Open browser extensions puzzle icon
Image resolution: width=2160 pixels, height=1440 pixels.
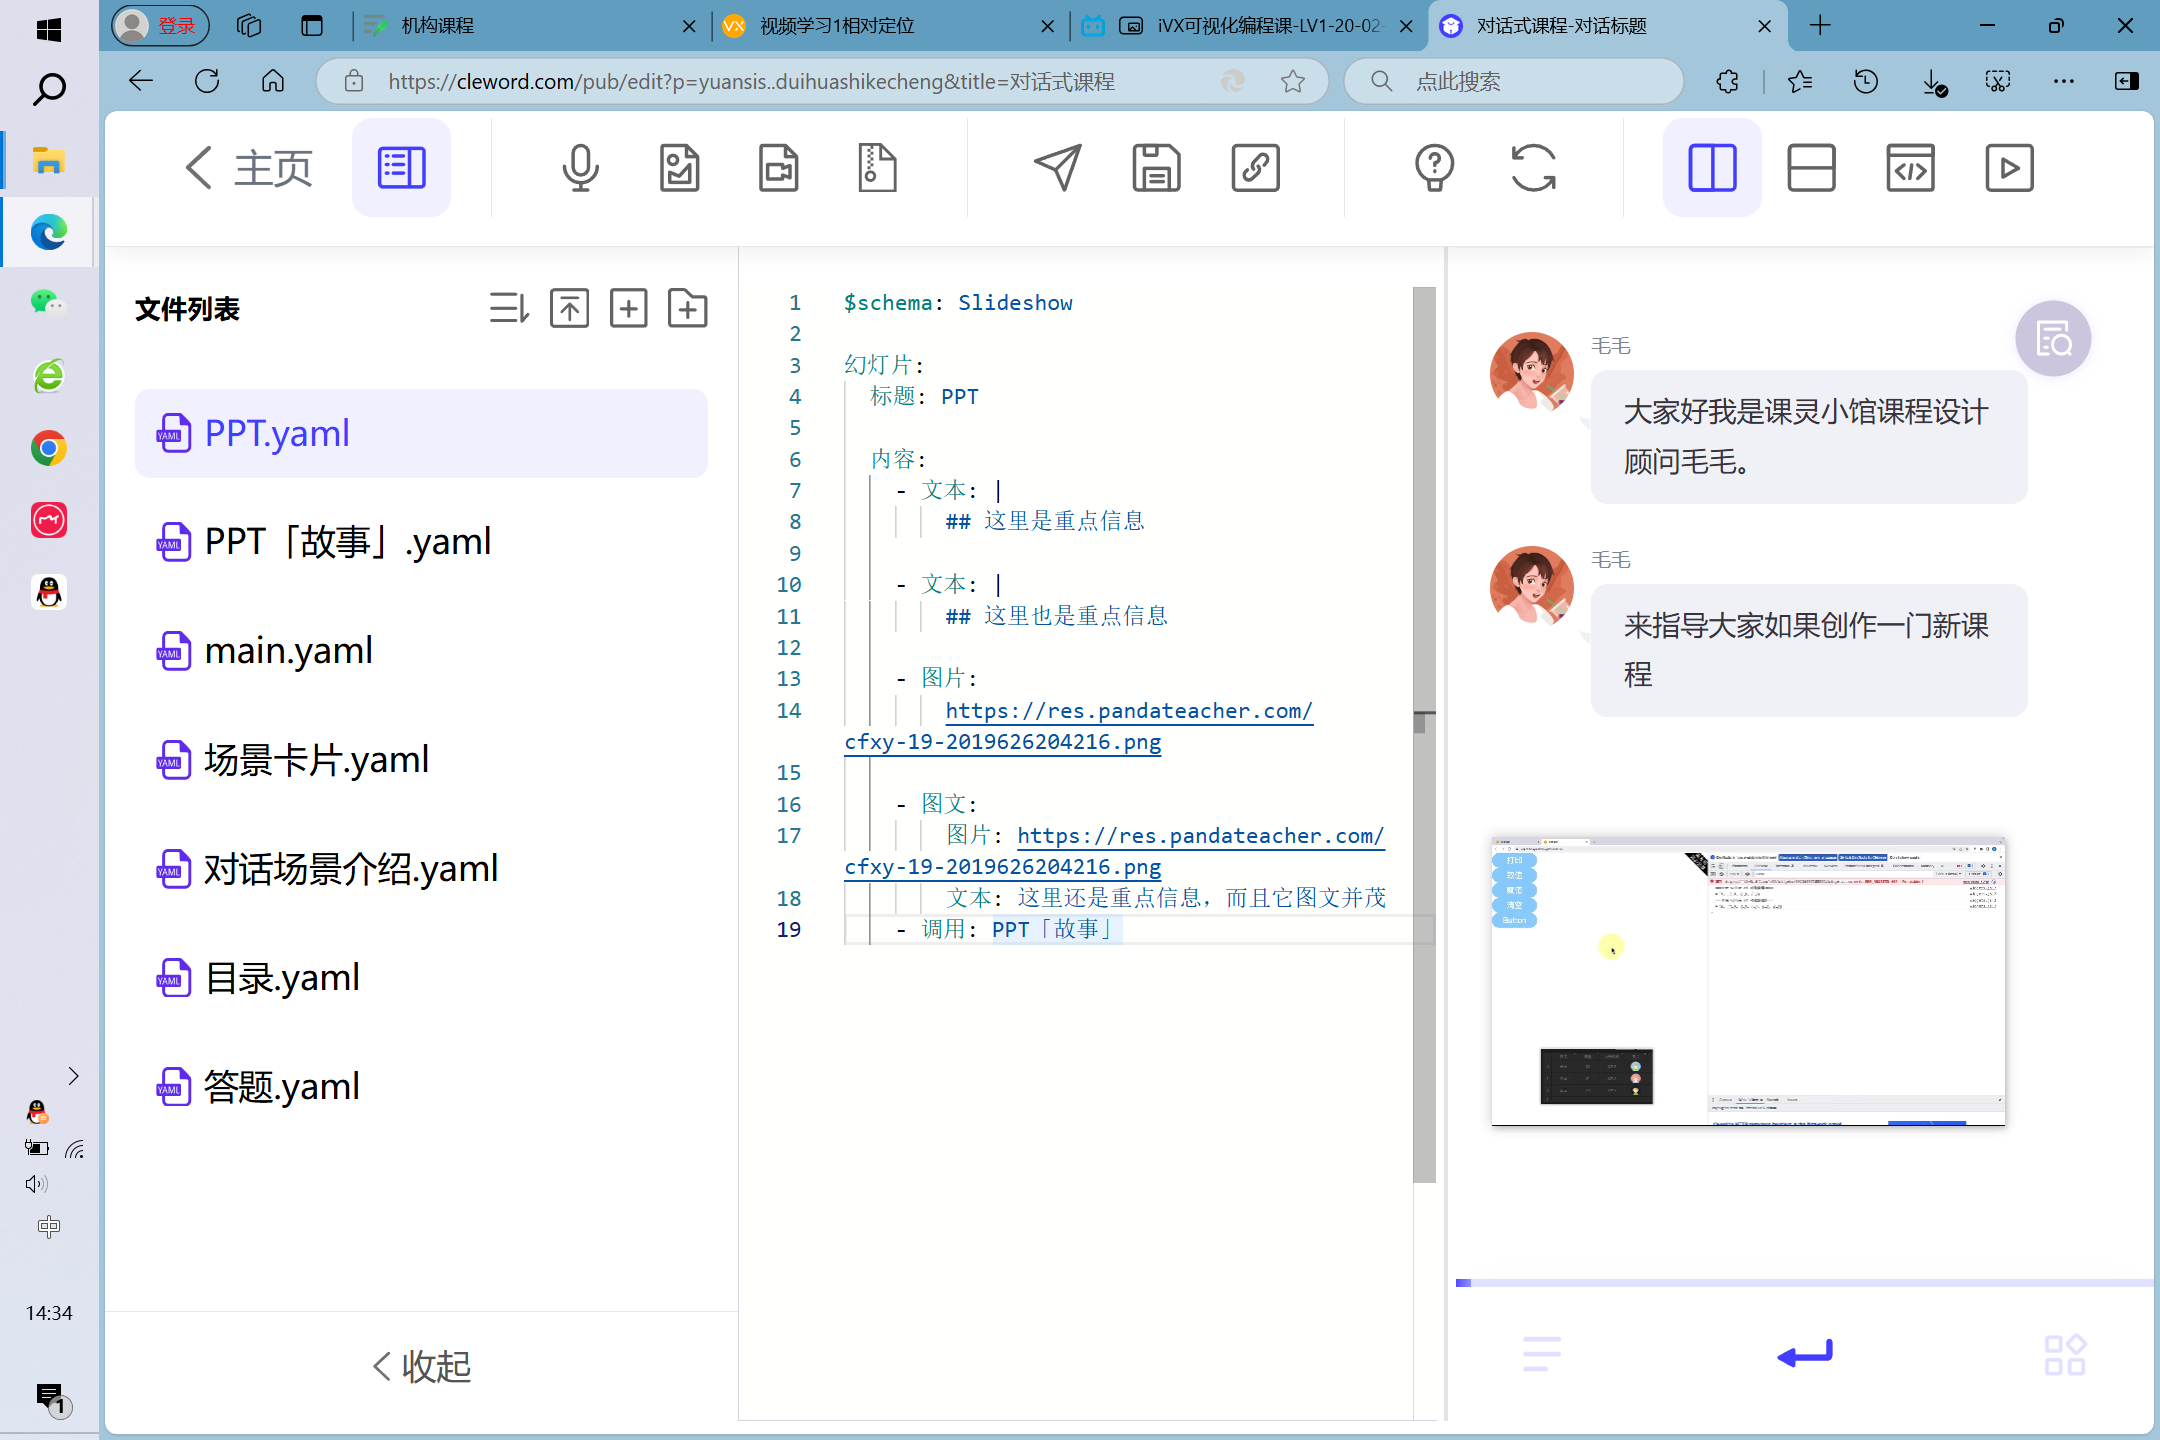pos(1727,81)
